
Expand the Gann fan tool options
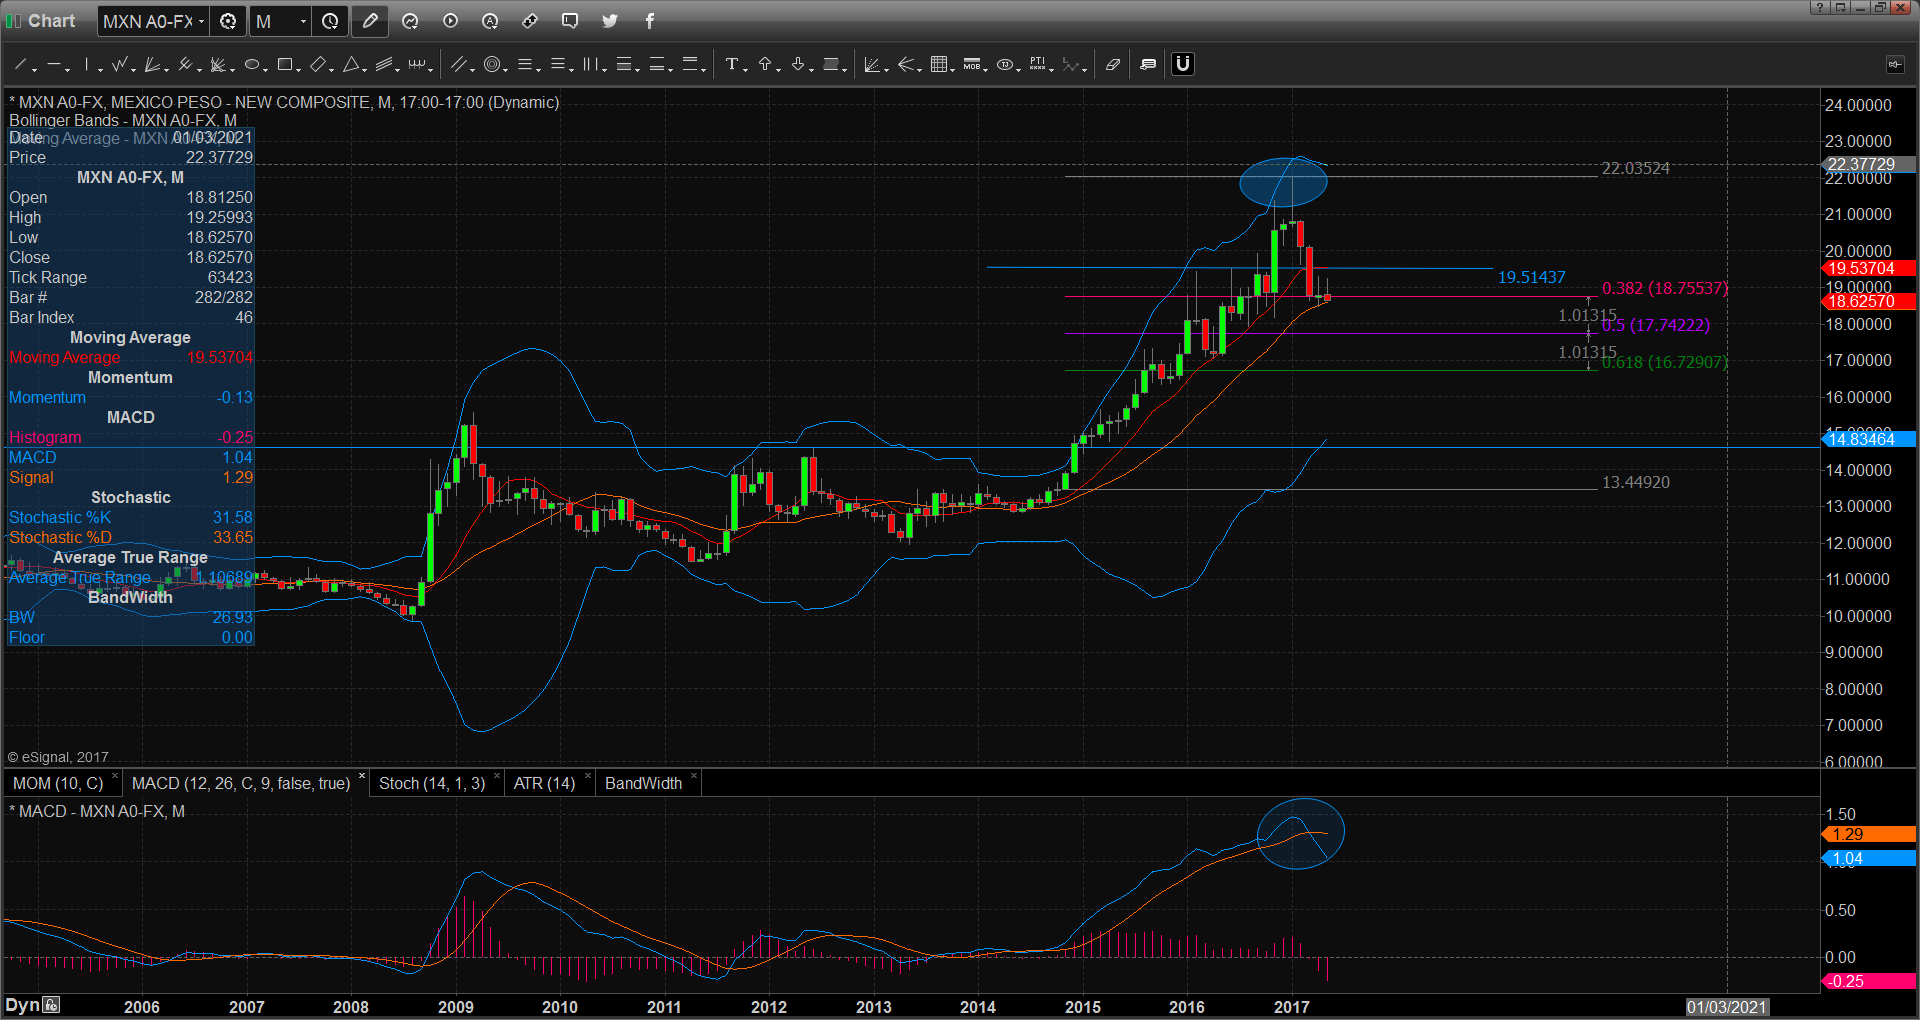pyautogui.click(x=232, y=69)
